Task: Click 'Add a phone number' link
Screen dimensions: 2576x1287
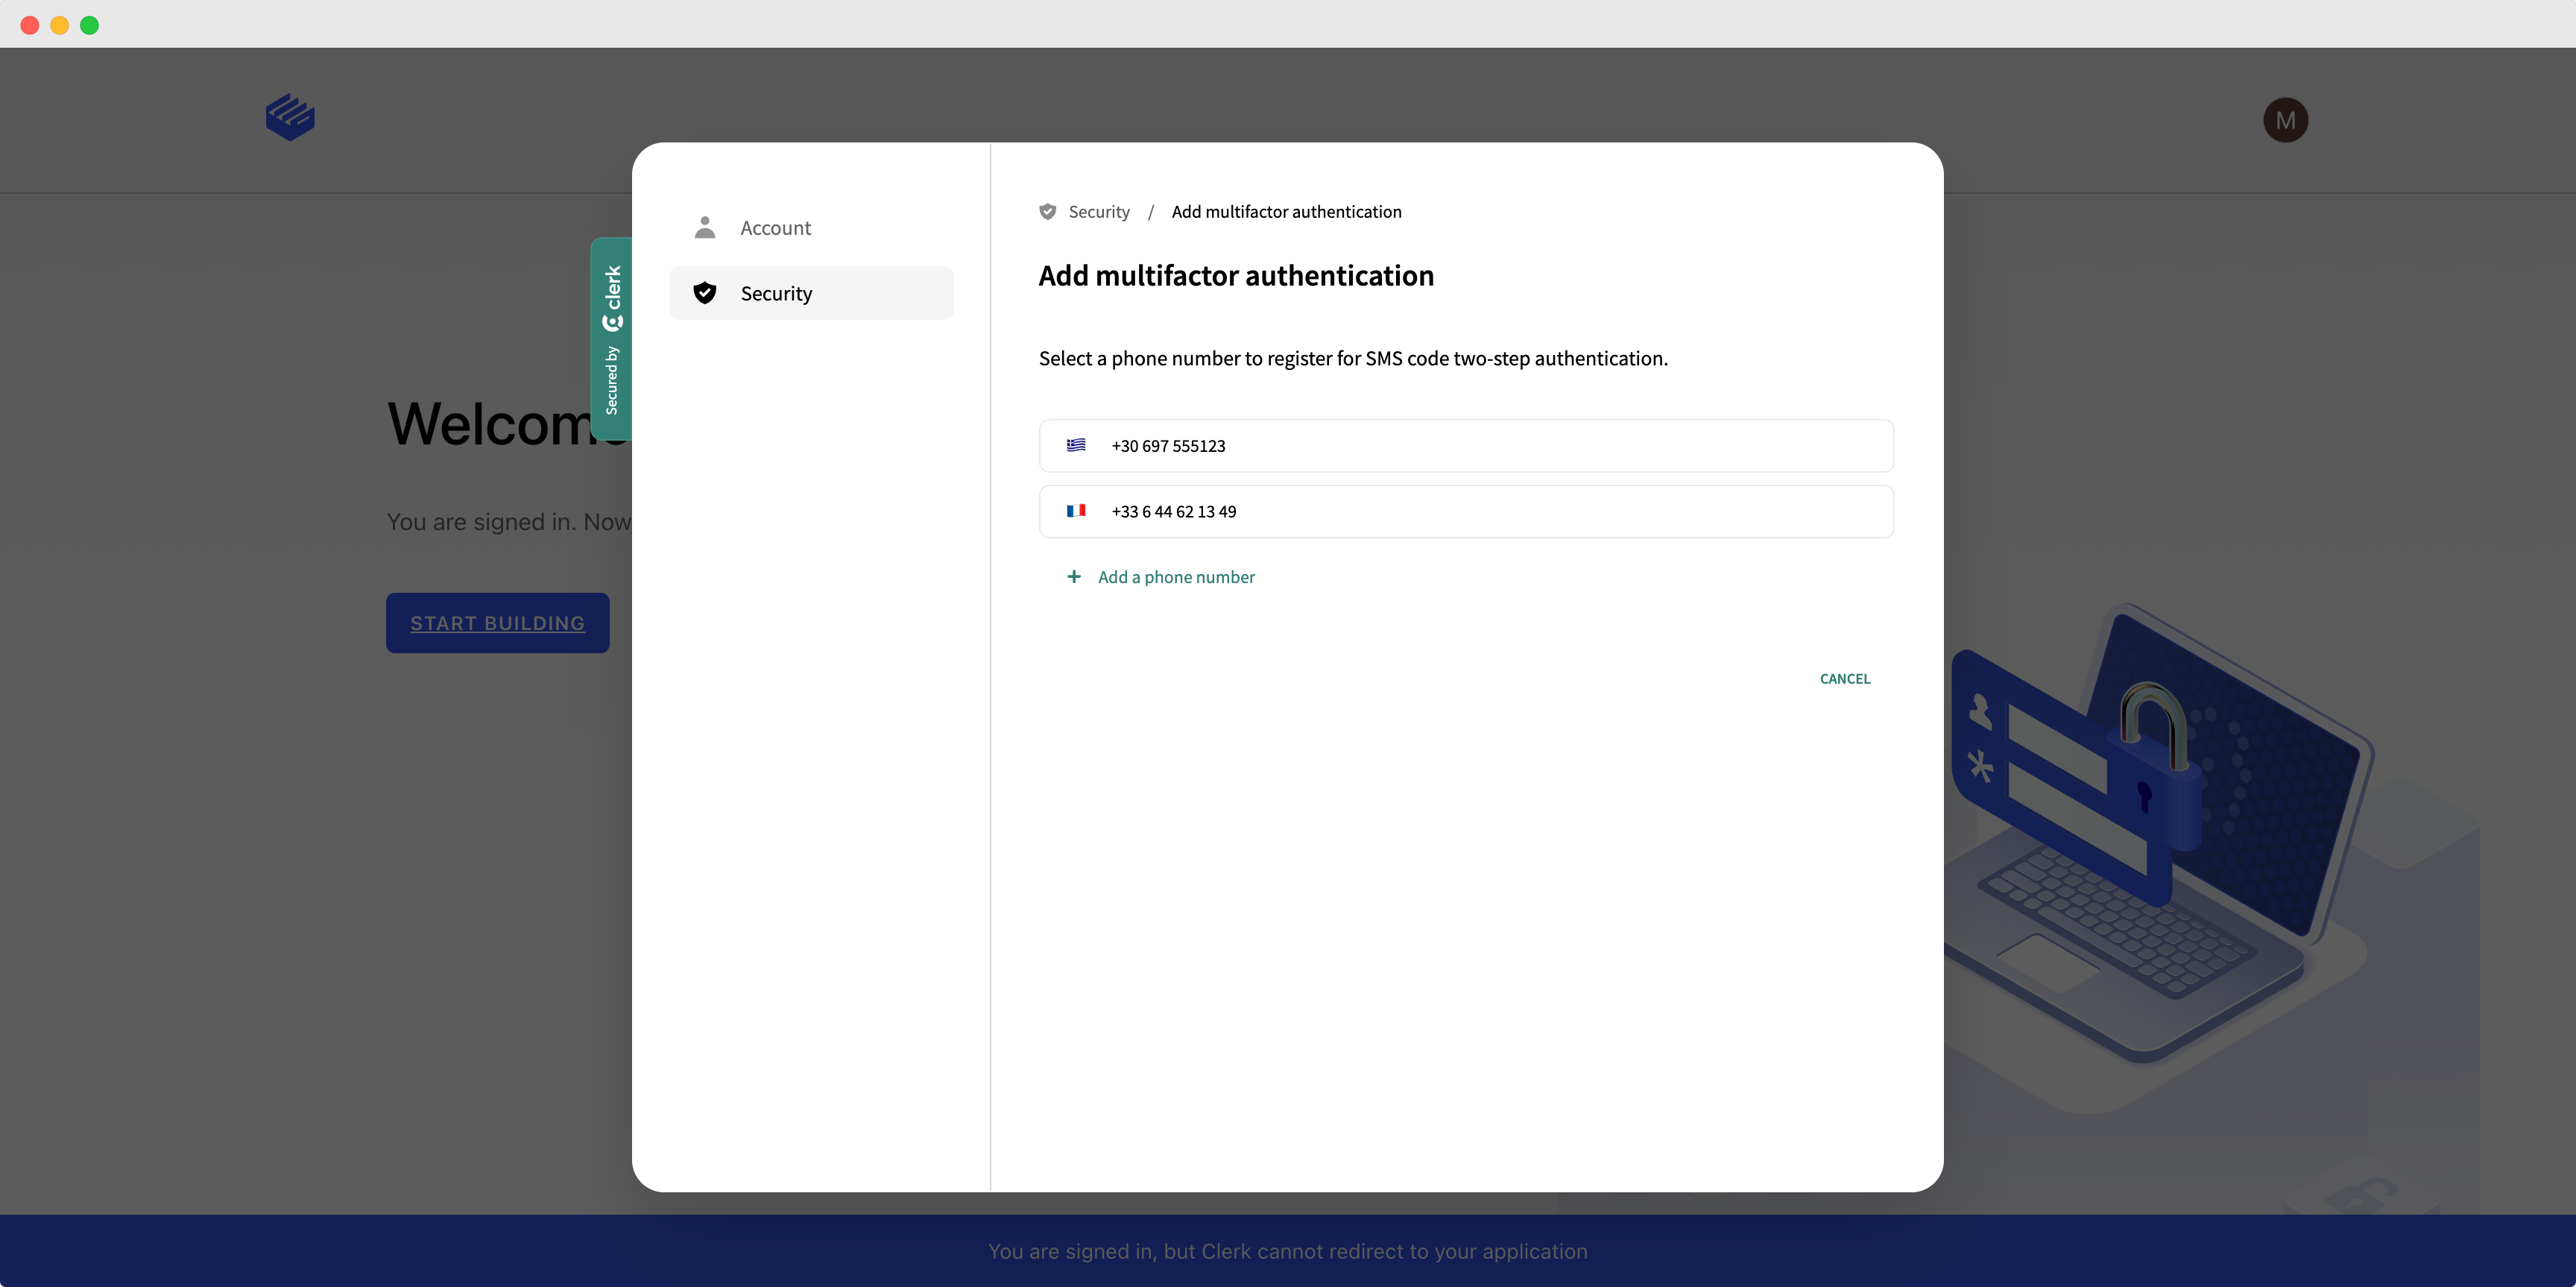Action: click(x=1176, y=577)
